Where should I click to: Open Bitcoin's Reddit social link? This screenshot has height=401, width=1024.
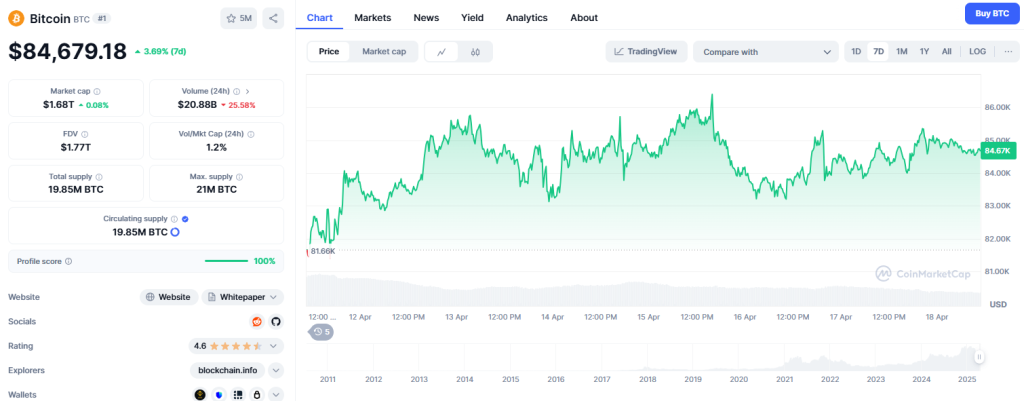pyautogui.click(x=257, y=321)
